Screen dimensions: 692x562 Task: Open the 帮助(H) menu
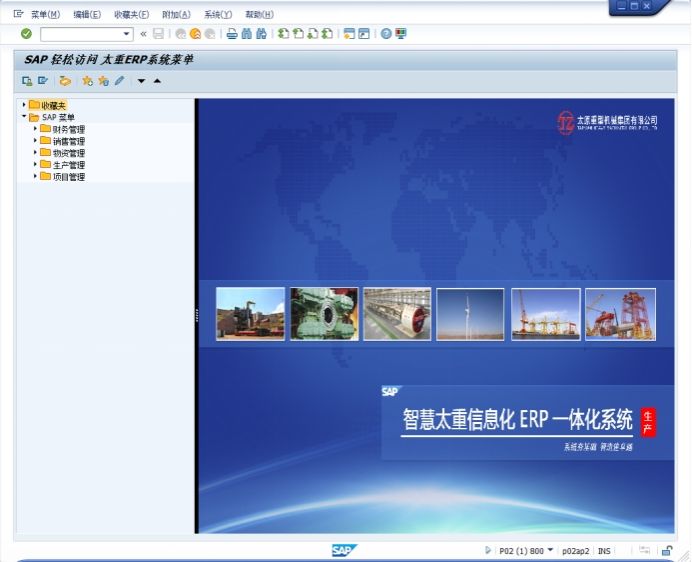260,15
